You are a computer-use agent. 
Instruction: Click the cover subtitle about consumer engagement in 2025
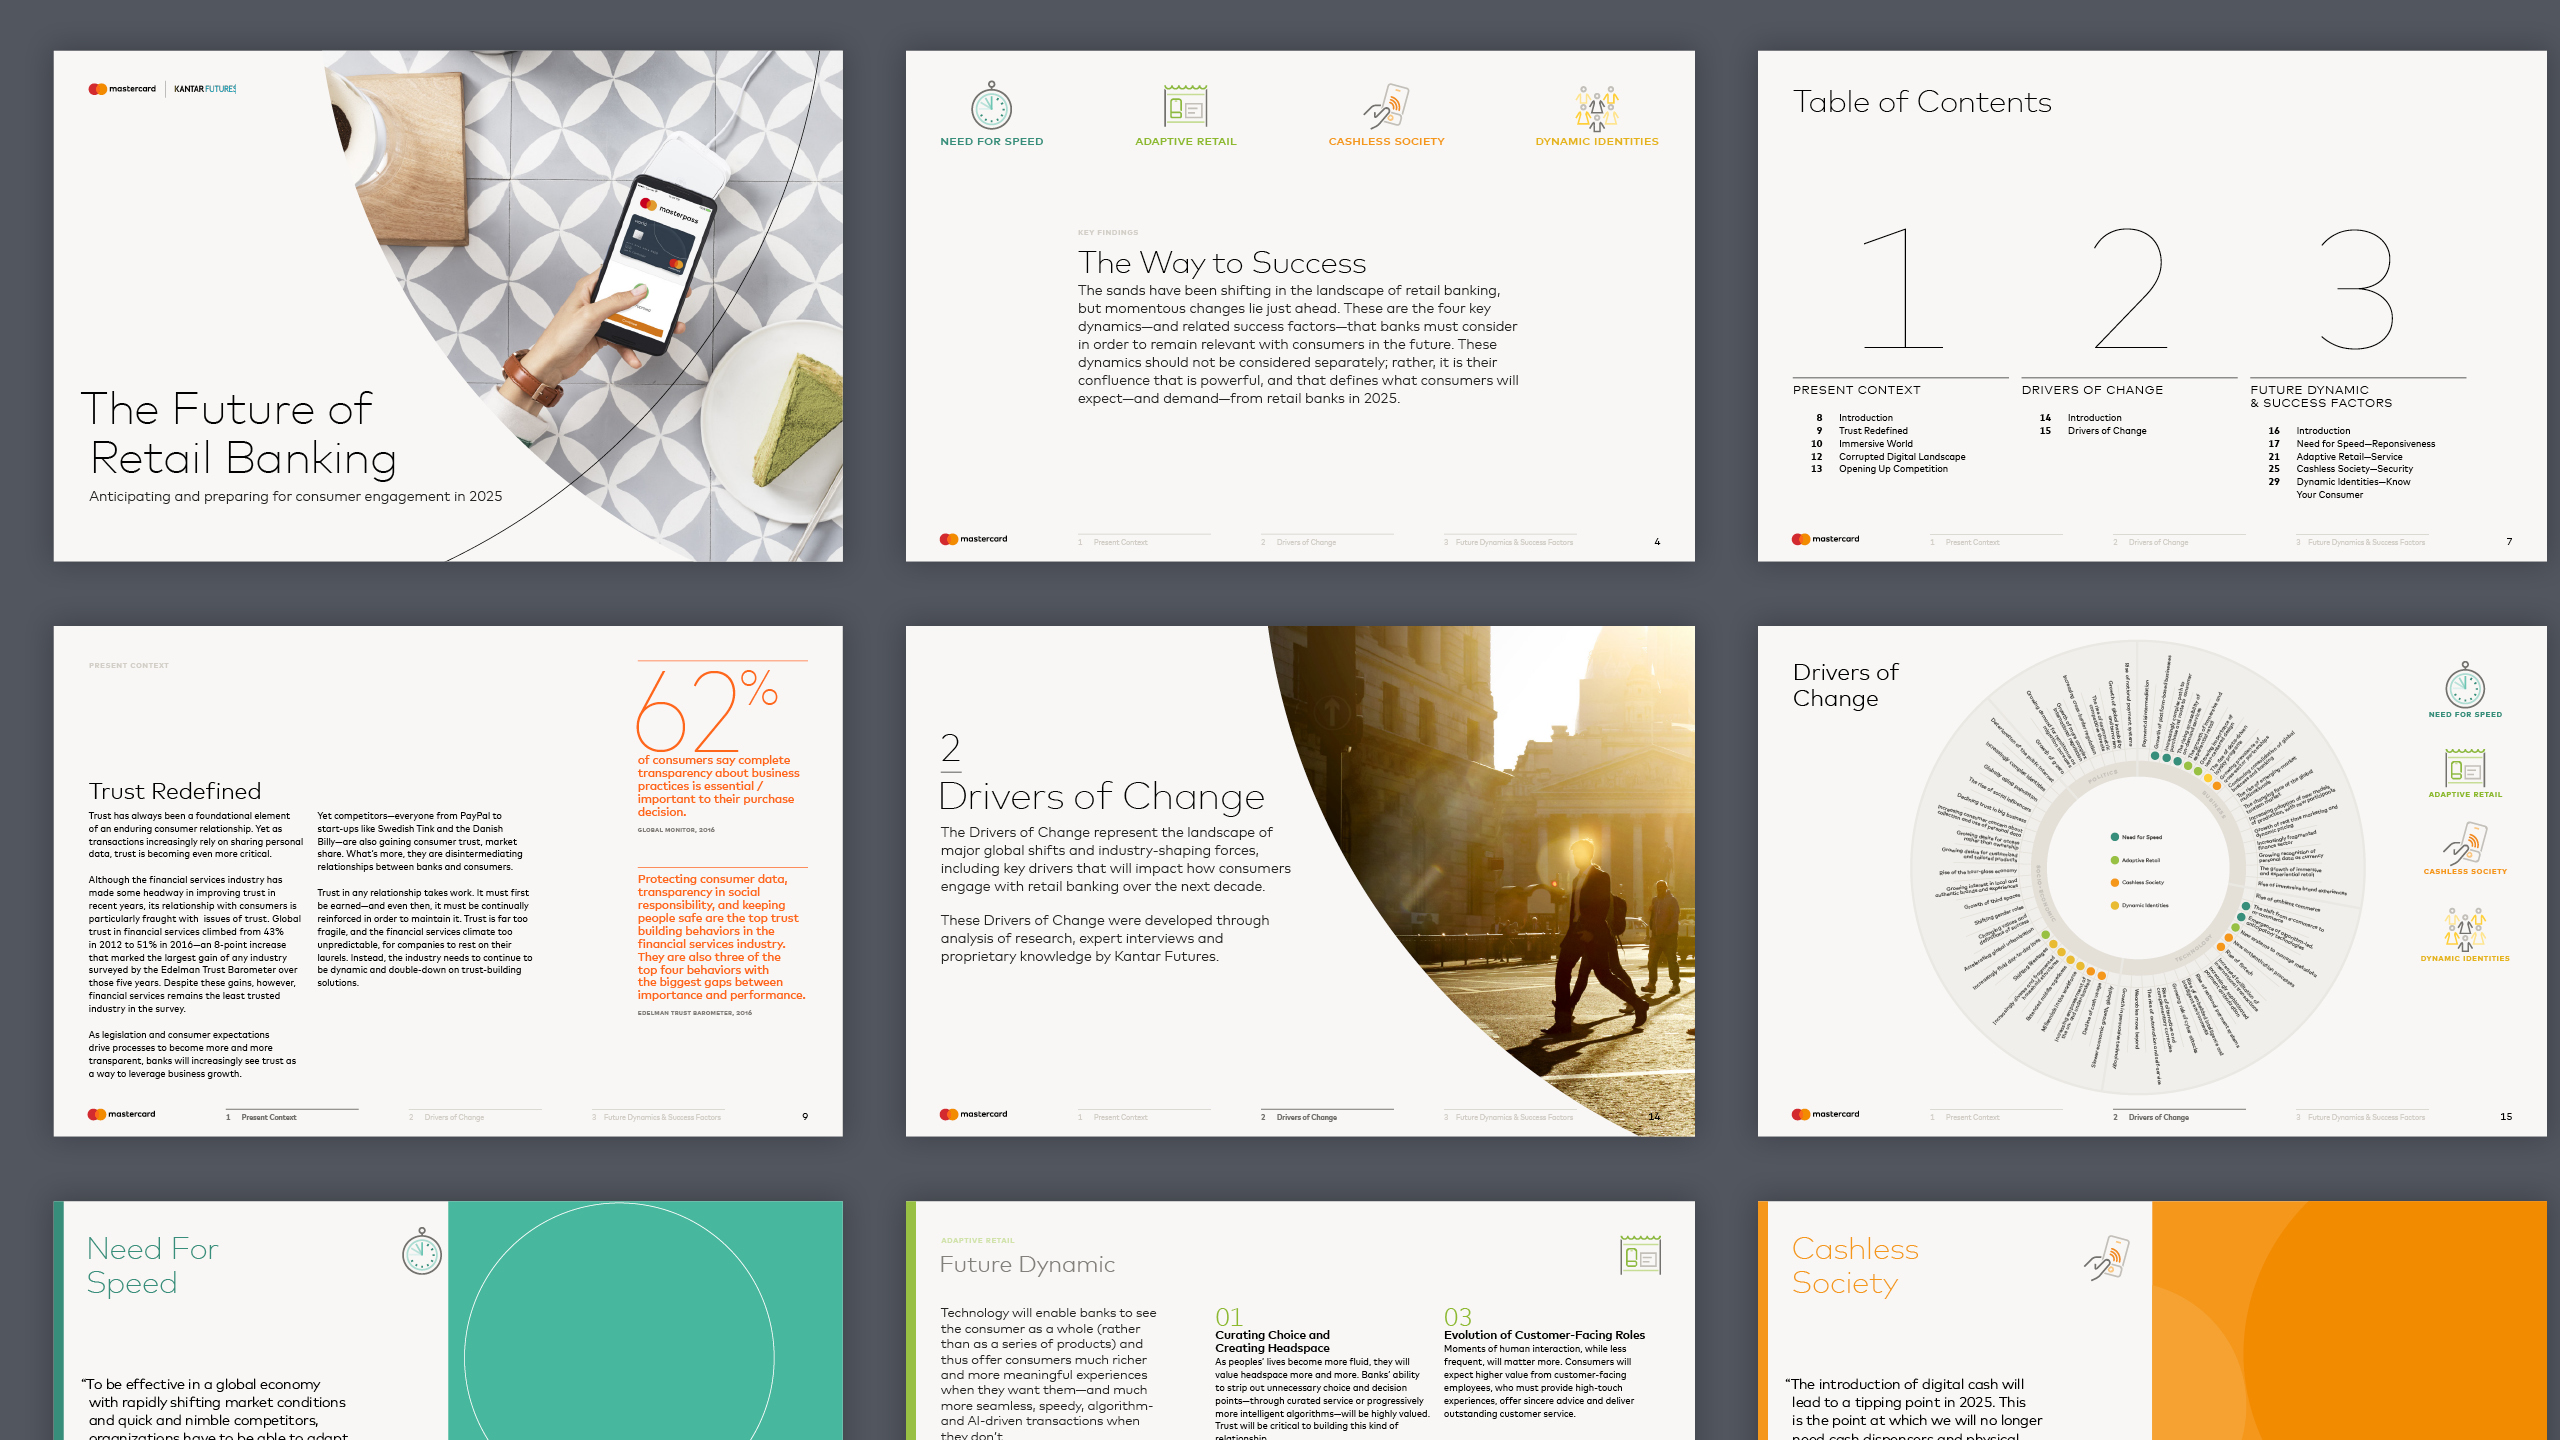point(295,497)
